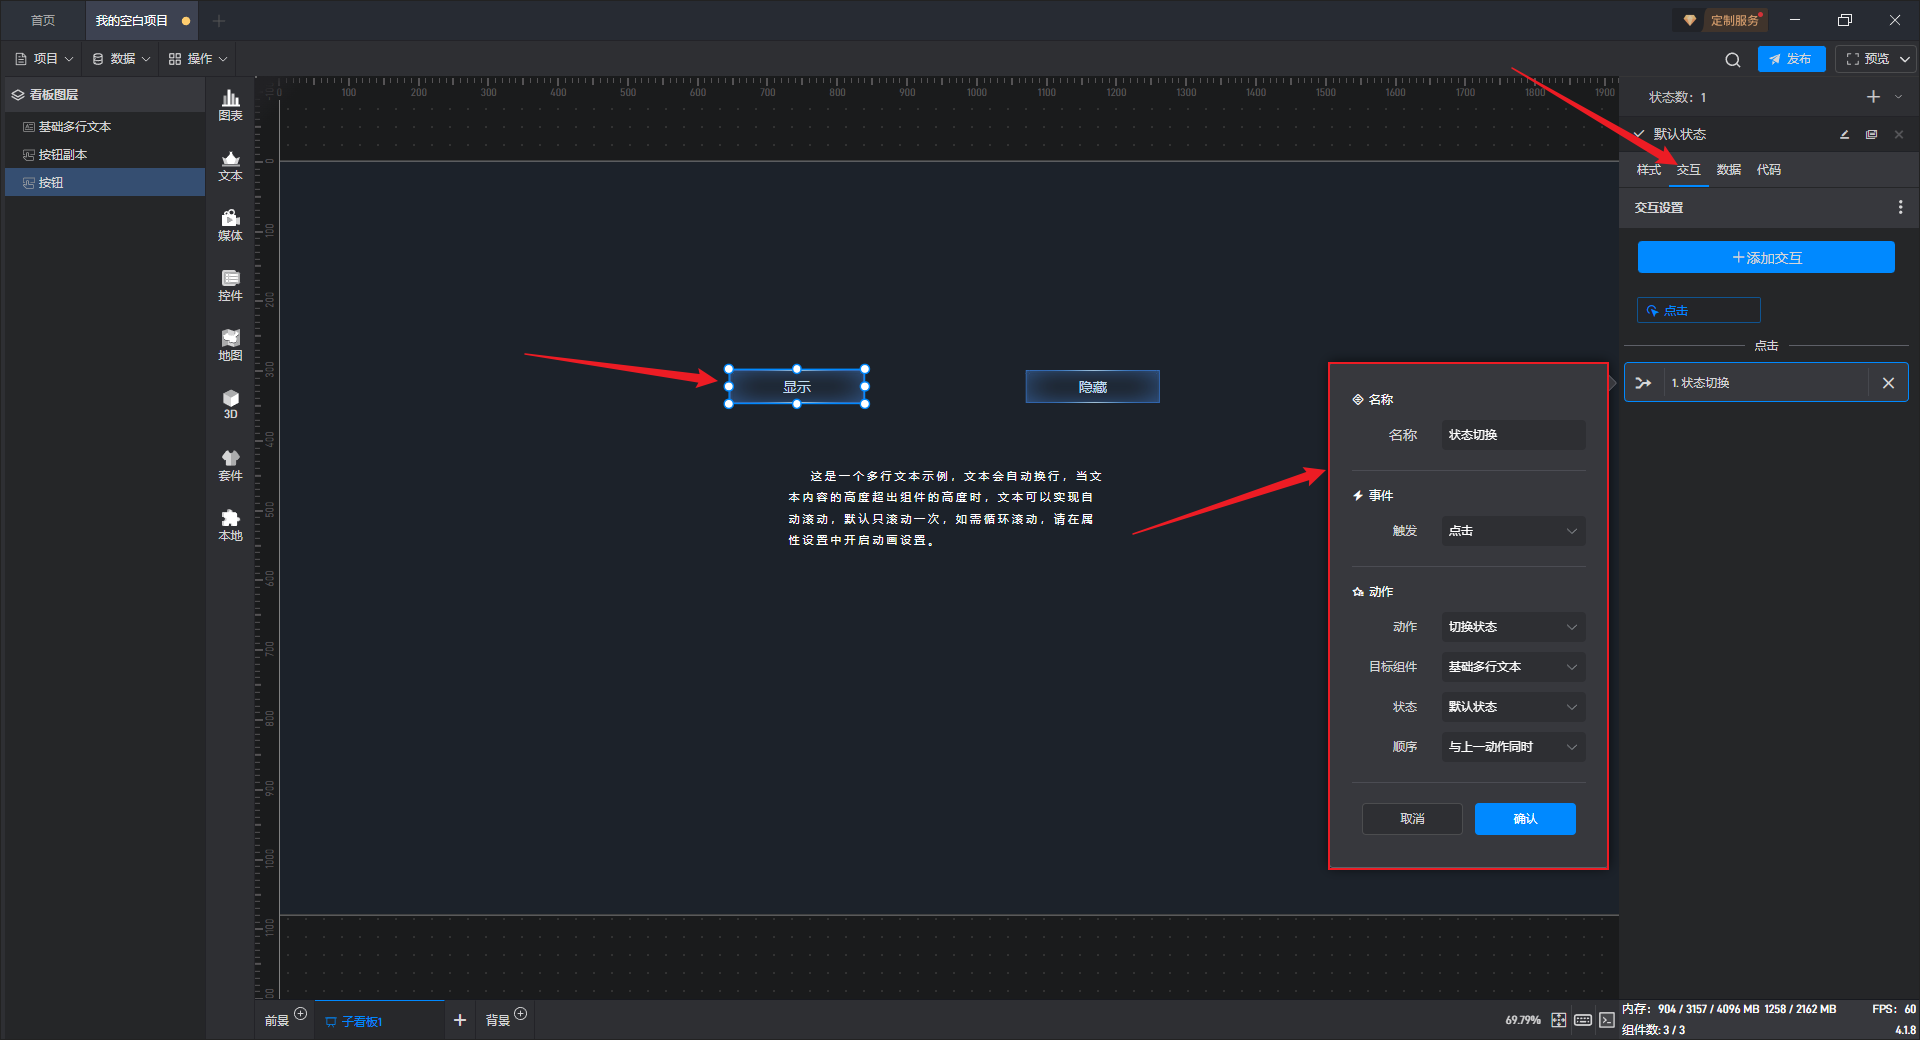
Task: Click the branch icon on the 状态切换 row
Action: 1643,383
